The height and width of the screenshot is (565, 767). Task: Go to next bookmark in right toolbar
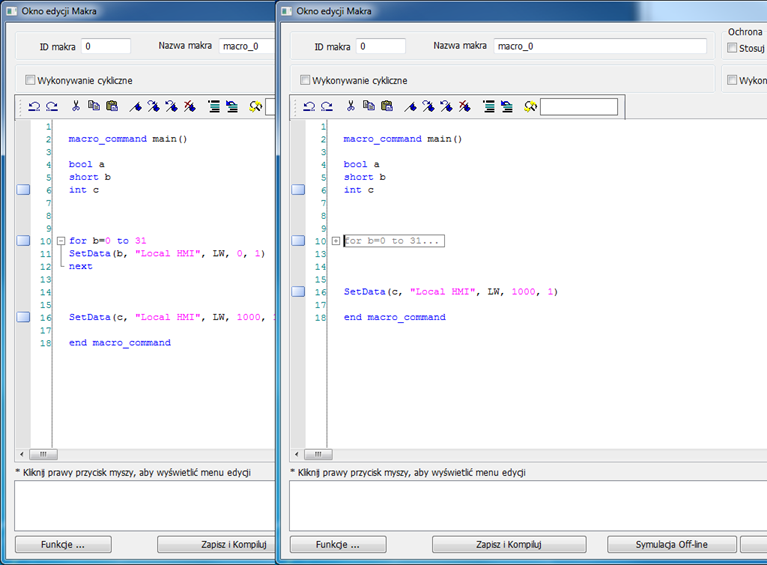[429, 106]
